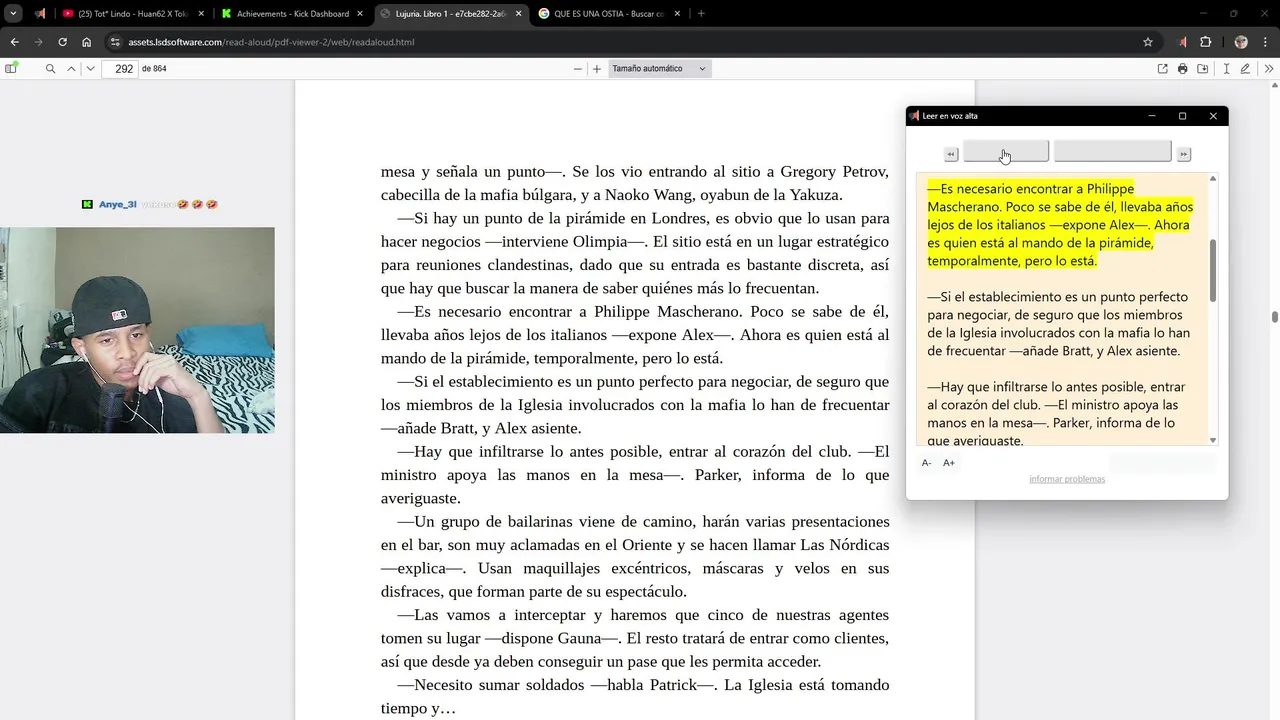Open PDF in external window icon
Viewport: 1280px width, 720px height.
[1162, 69]
